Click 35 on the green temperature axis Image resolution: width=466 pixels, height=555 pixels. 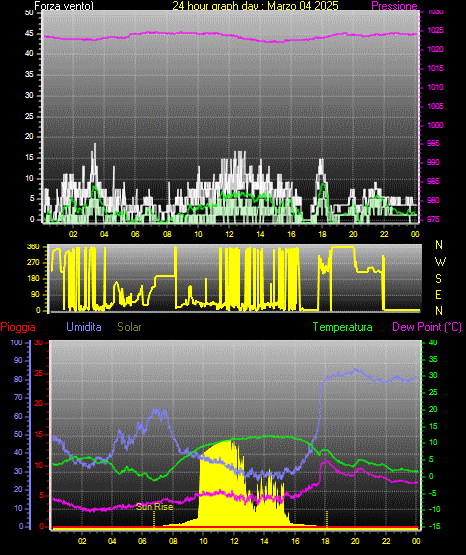pyautogui.click(x=433, y=359)
